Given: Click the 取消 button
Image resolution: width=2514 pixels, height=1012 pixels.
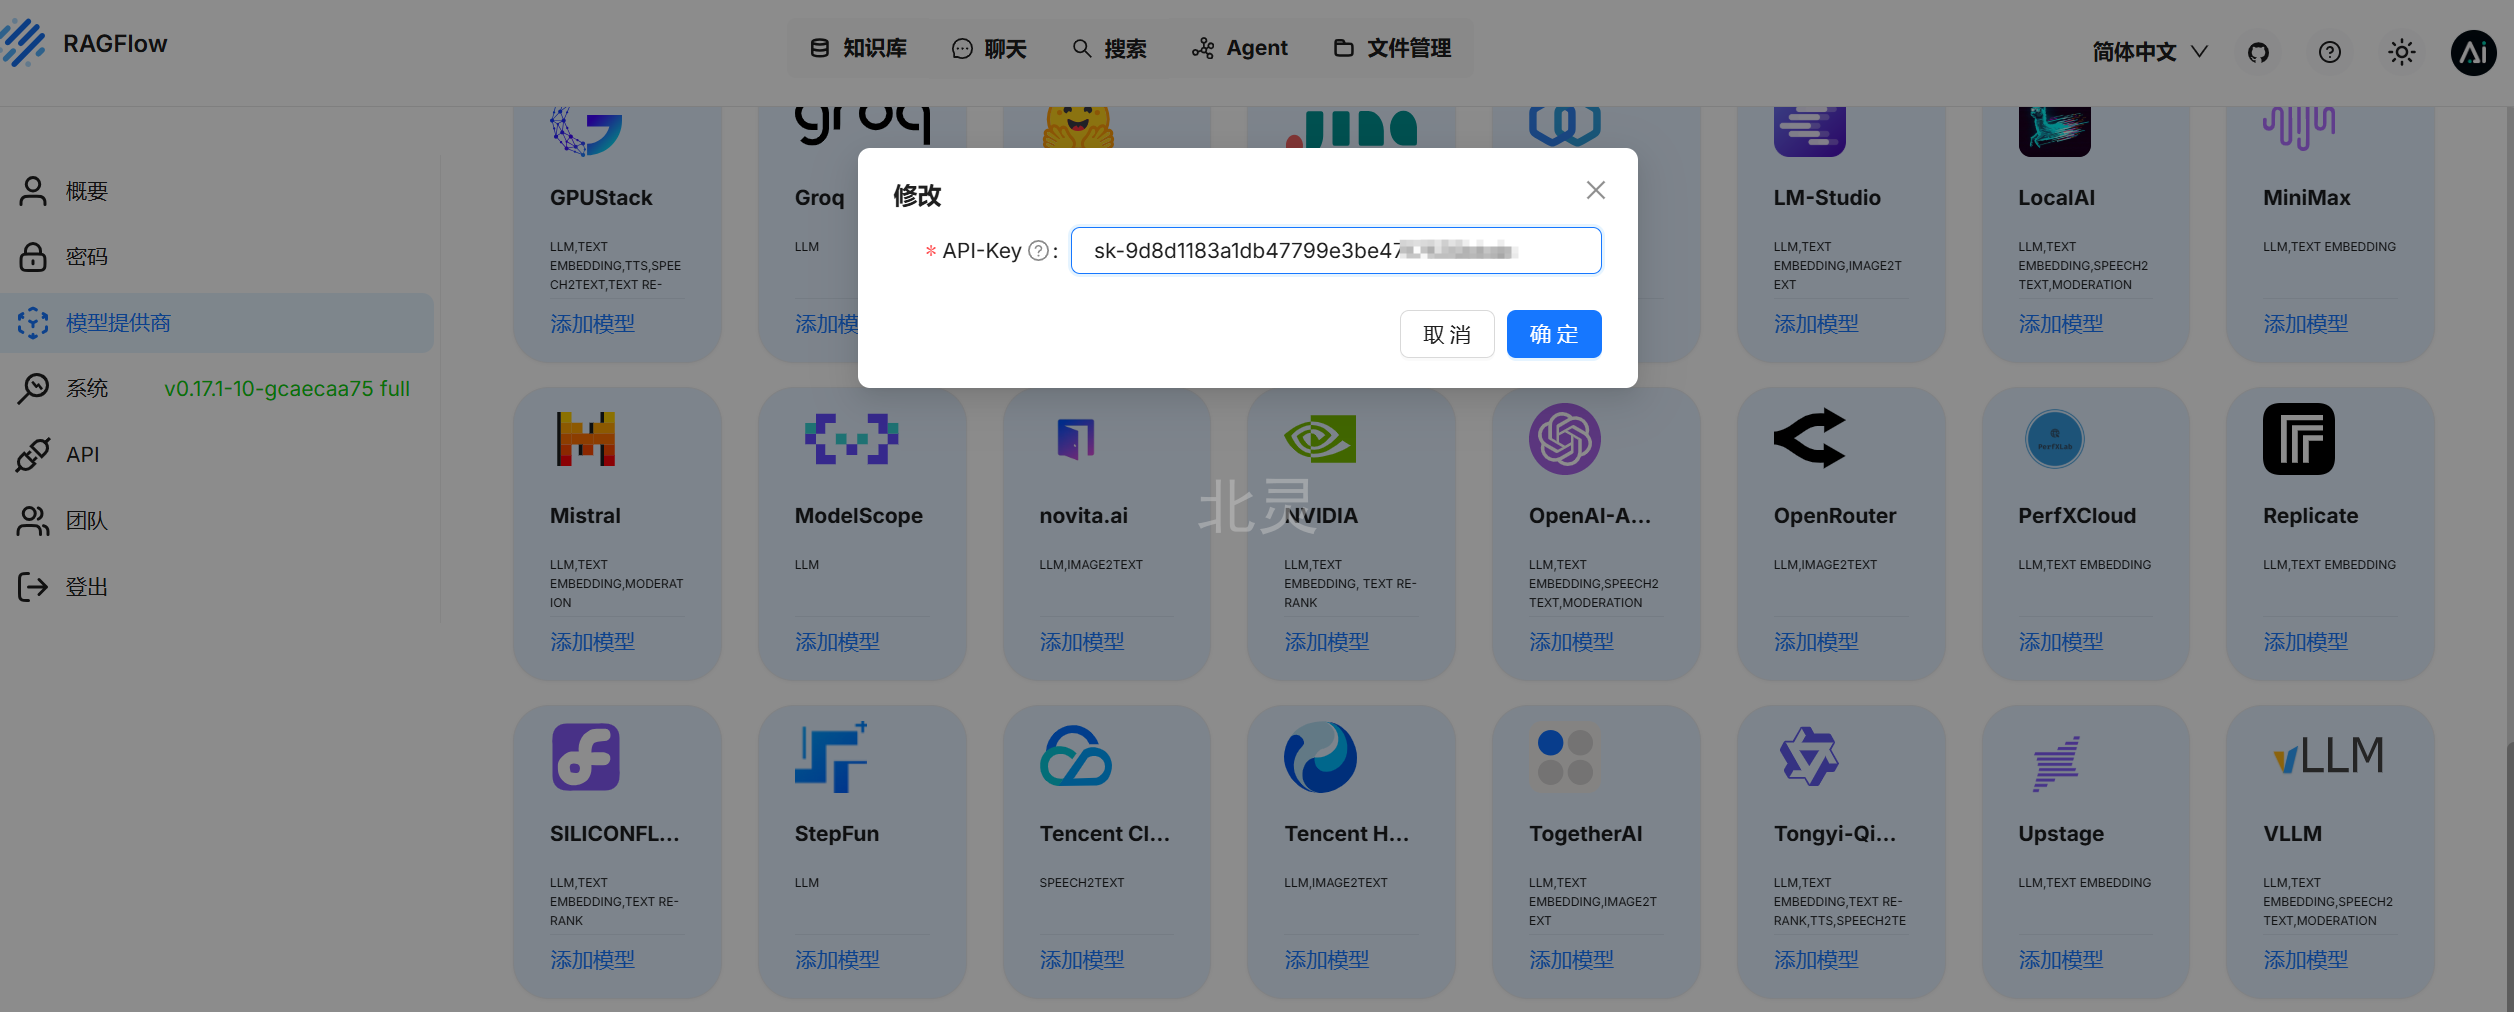Looking at the screenshot, I should [x=1447, y=334].
